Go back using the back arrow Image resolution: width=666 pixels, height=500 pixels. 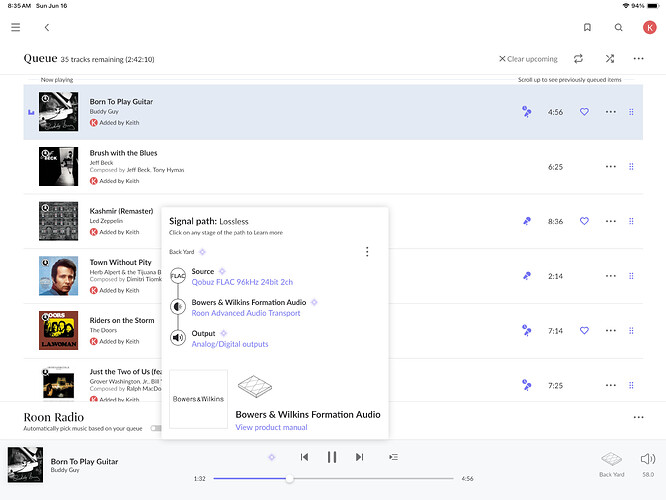click(x=47, y=28)
